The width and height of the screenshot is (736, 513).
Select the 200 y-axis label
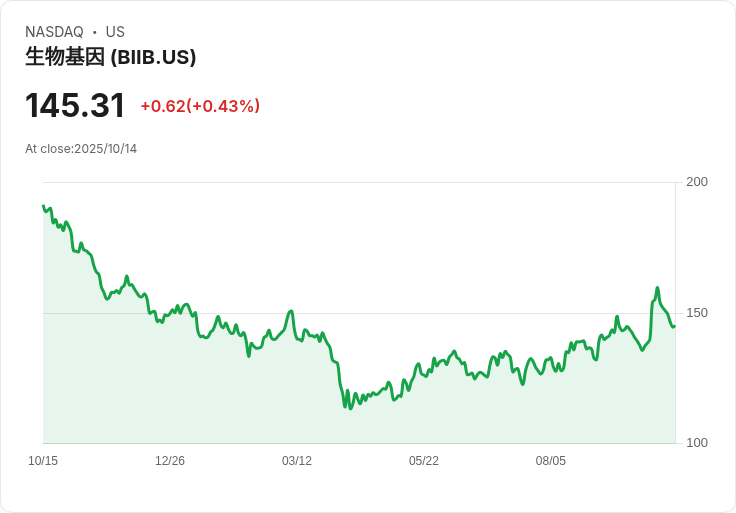click(x=697, y=182)
